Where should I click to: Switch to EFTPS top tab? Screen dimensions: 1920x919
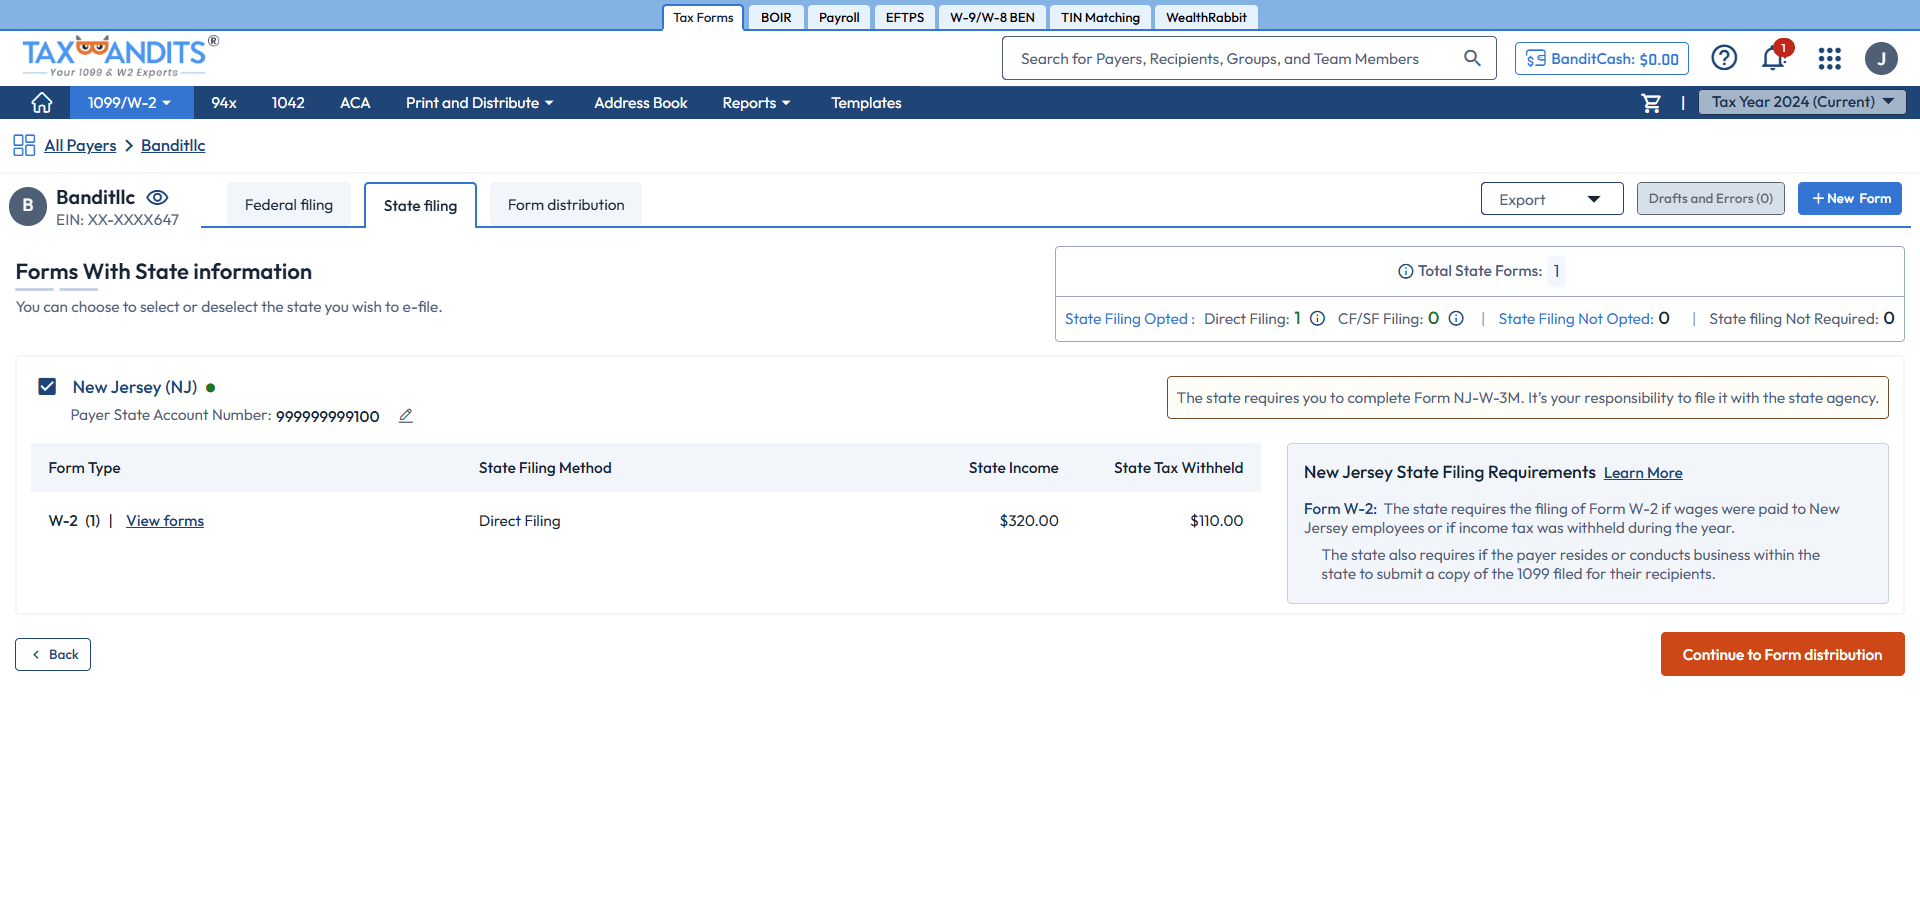pyautogui.click(x=905, y=18)
